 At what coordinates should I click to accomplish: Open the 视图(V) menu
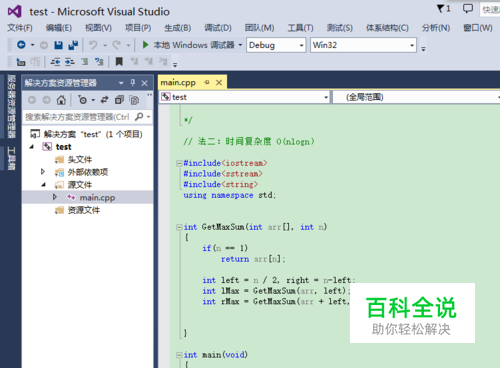(x=98, y=28)
